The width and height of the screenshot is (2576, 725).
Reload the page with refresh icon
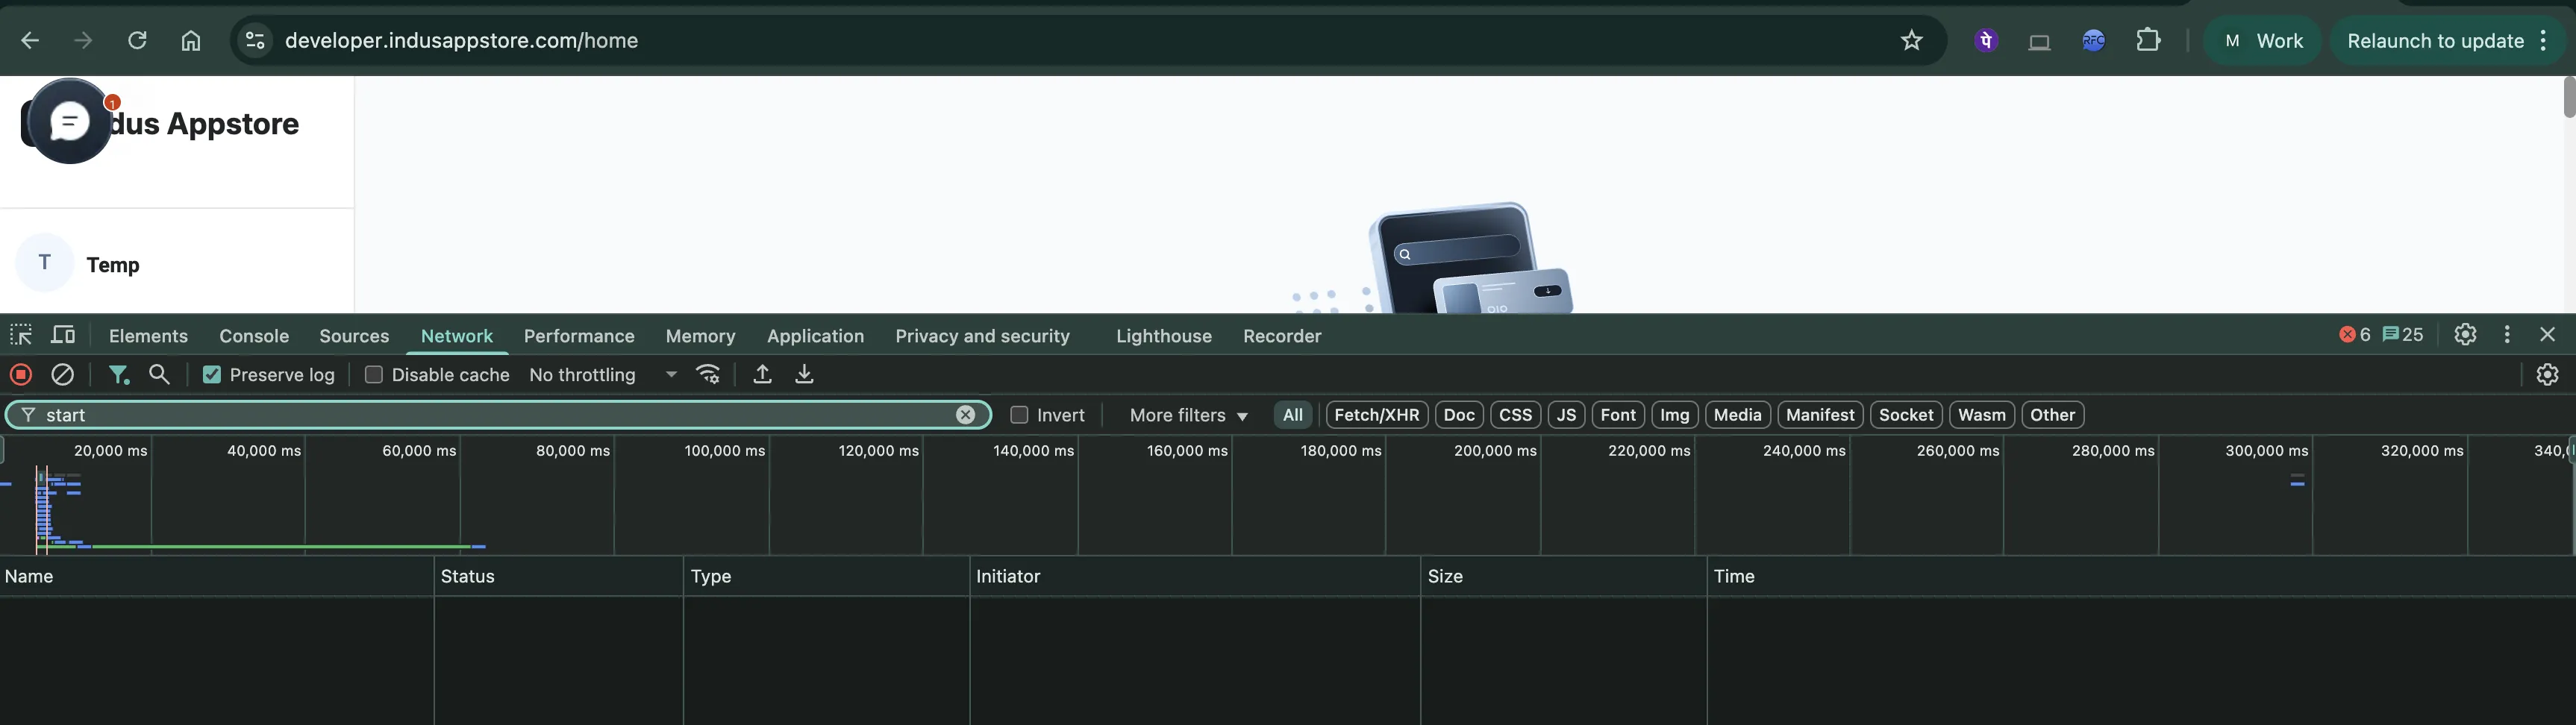pyautogui.click(x=137, y=41)
